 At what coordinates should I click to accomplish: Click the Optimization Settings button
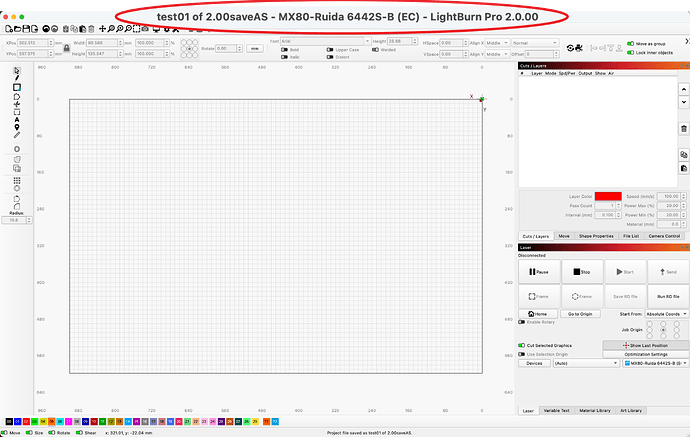tap(646, 354)
